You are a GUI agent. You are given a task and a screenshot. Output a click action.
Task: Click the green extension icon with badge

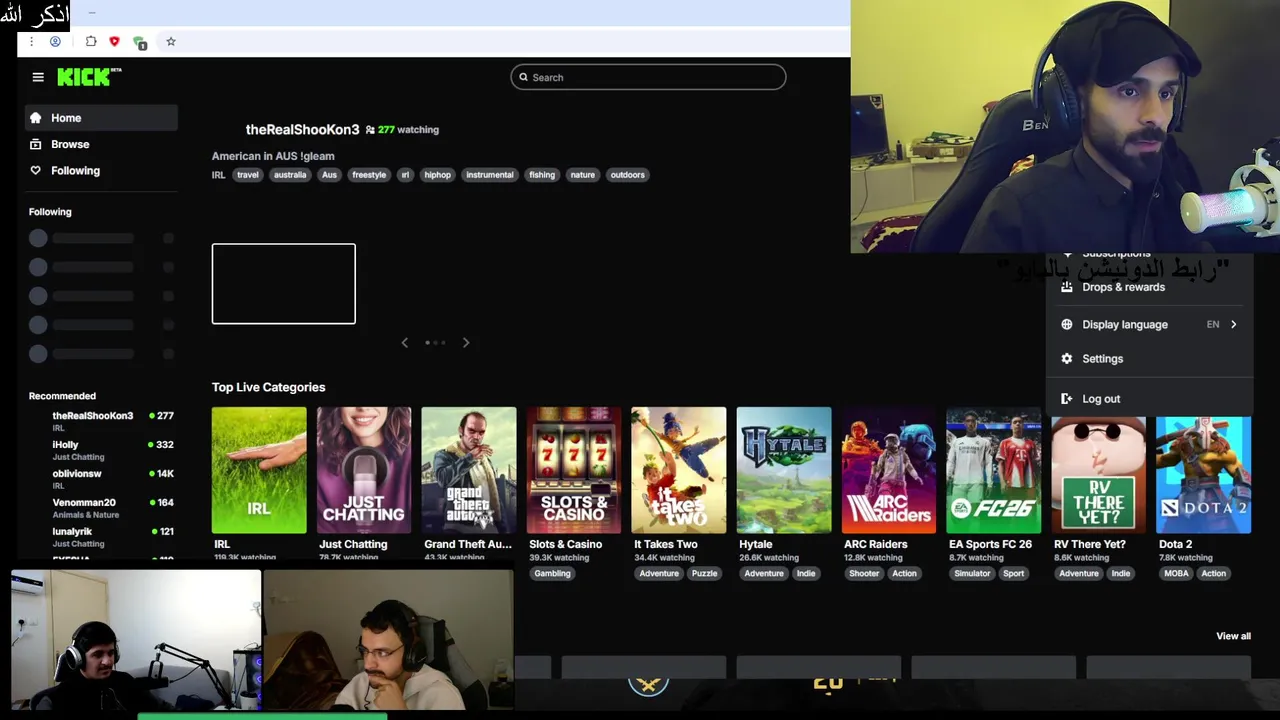click(140, 43)
